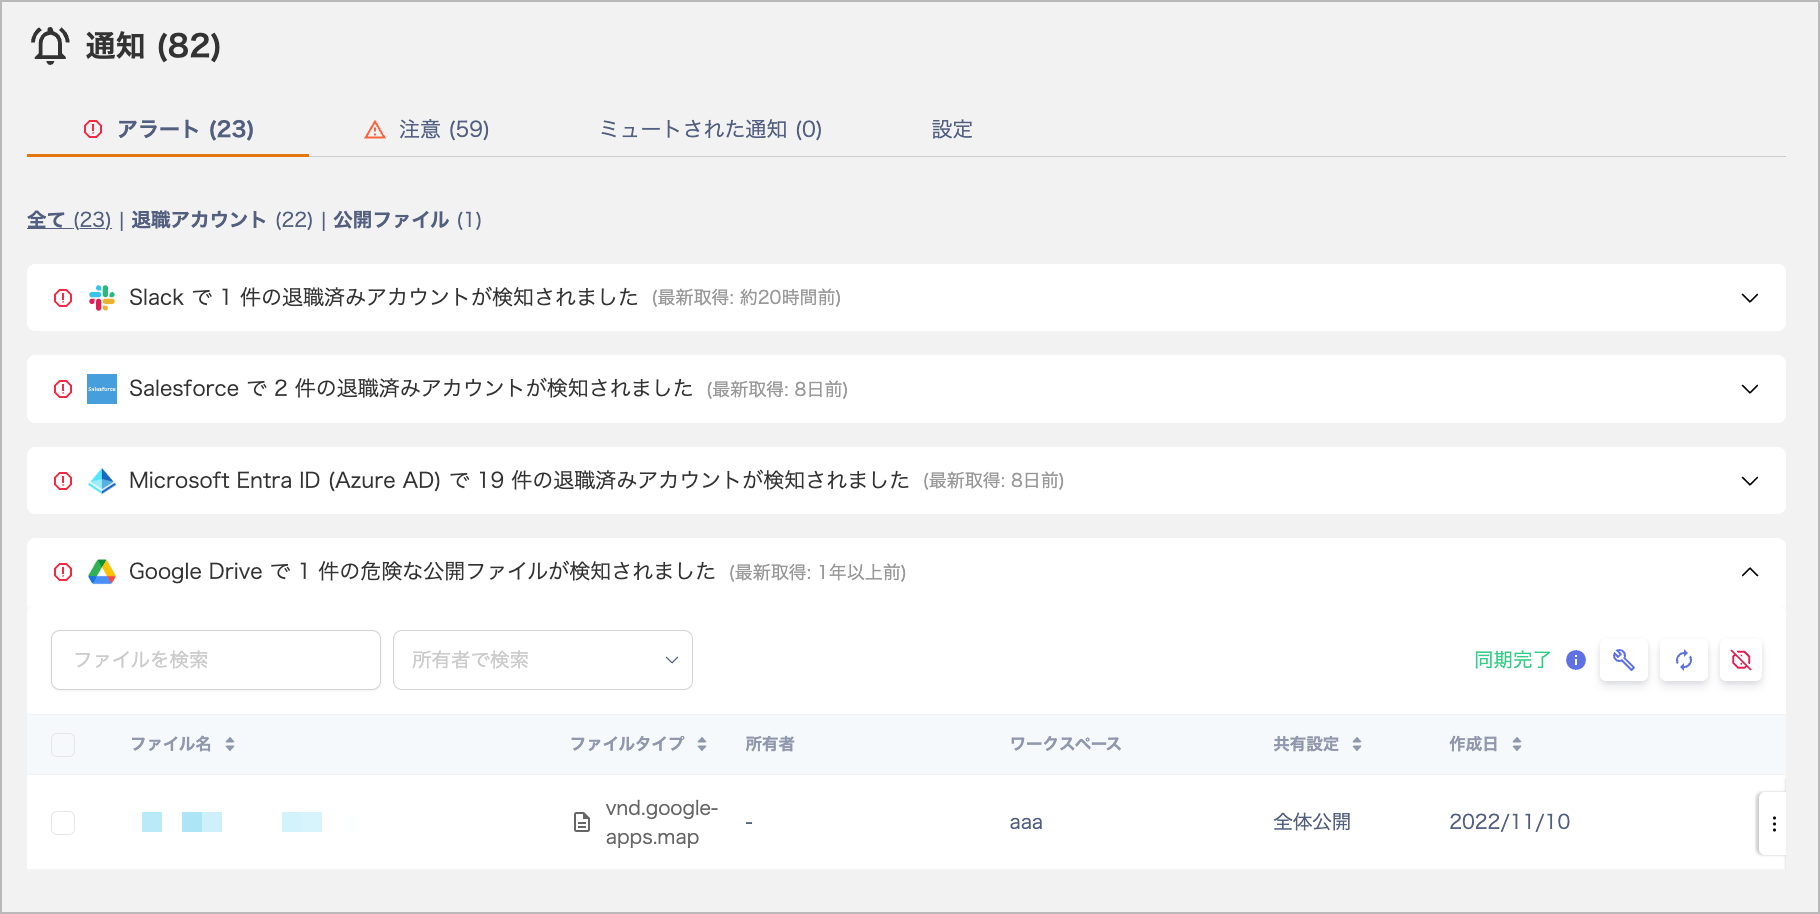Image resolution: width=1820 pixels, height=914 pixels.
Task: Click the alert icon on Salesforce row
Action: [63, 389]
